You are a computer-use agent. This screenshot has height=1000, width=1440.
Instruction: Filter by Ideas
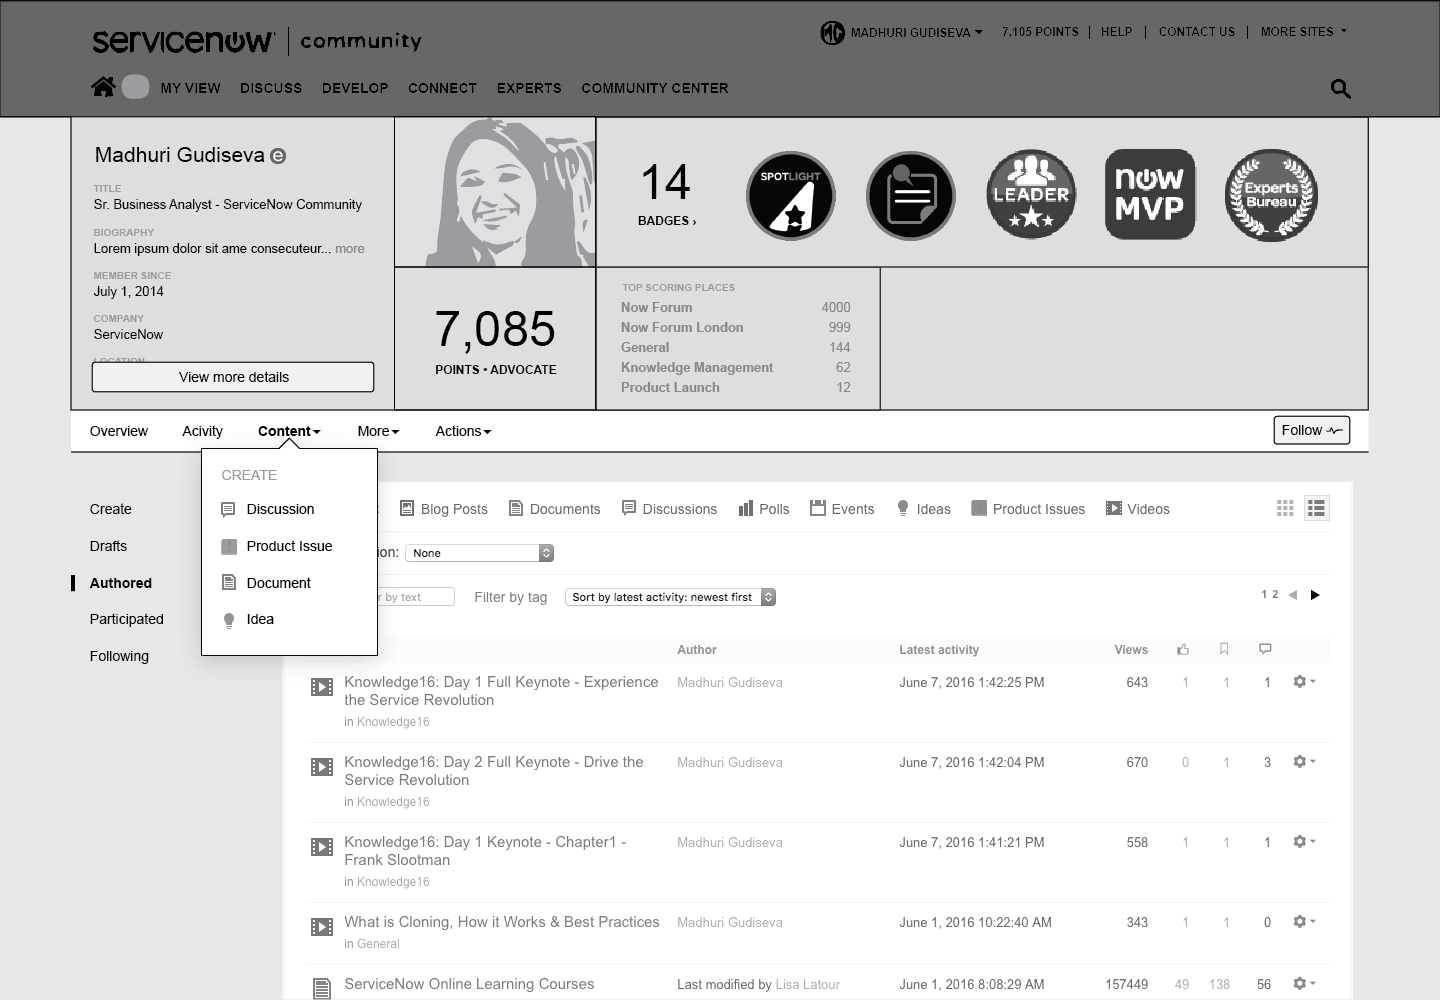(x=923, y=509)
